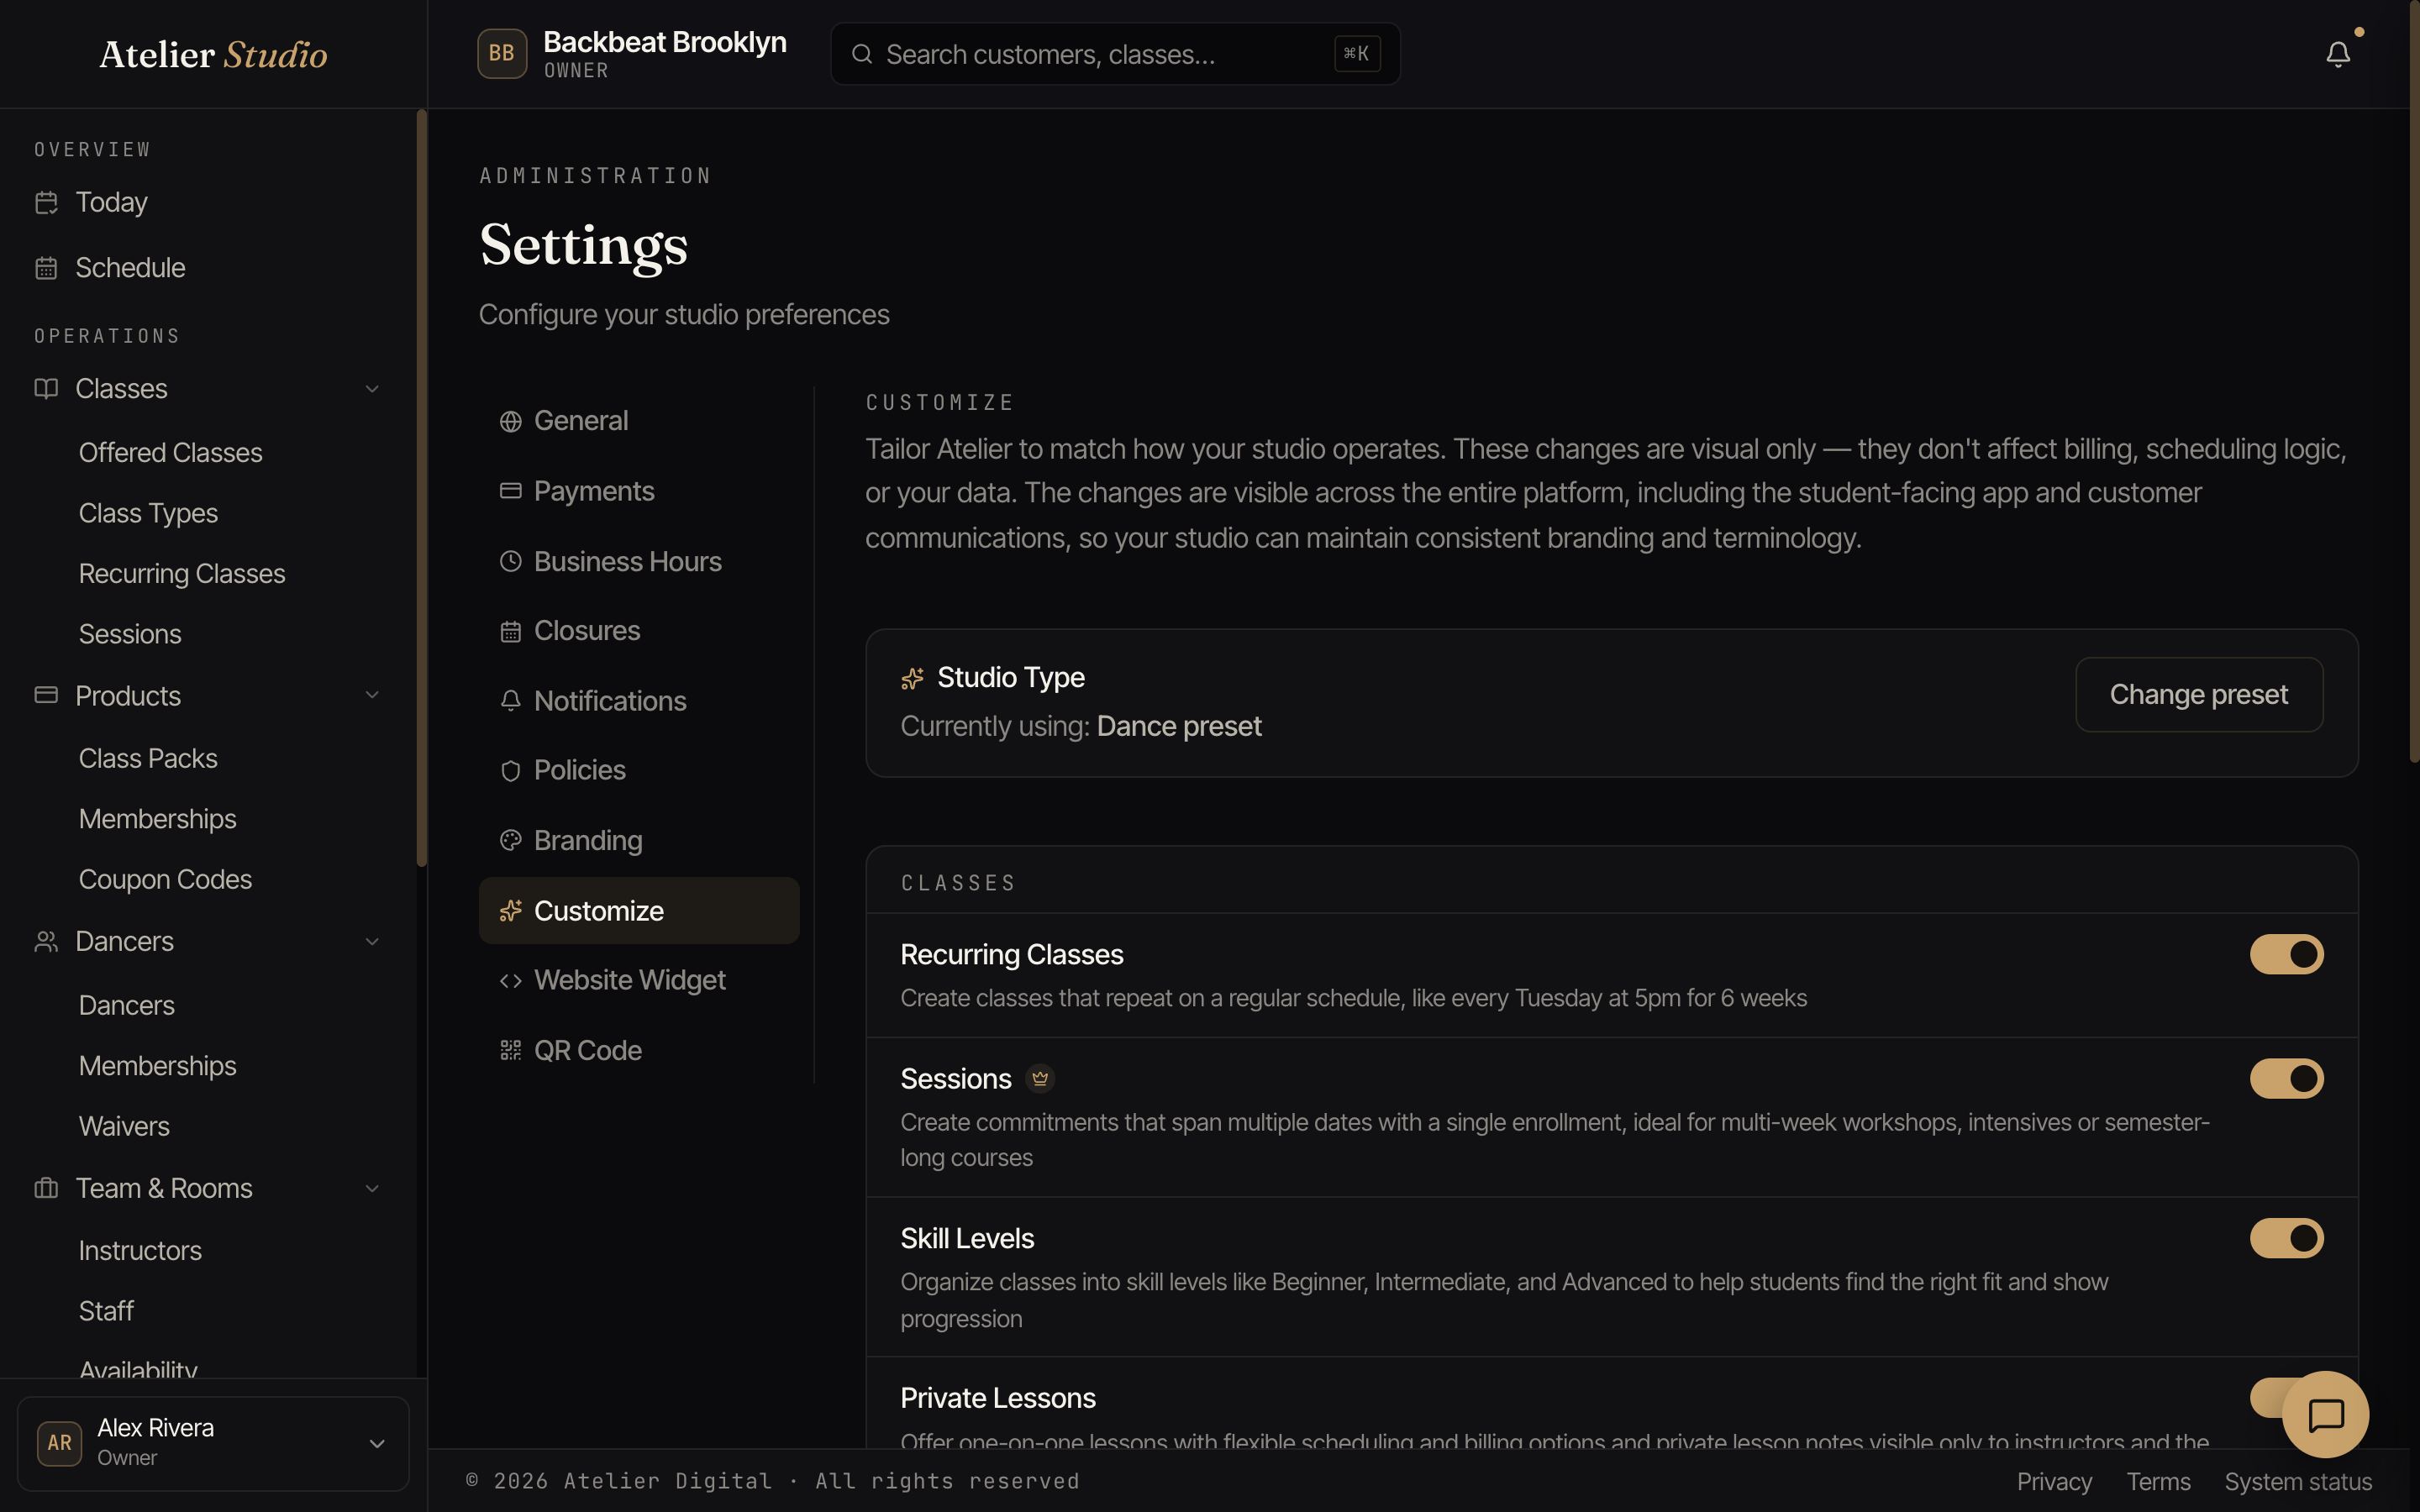The height and width of the screenshot is (1512, 2420).
Task: Click the search customers input field
Action: pos(1115,54)
